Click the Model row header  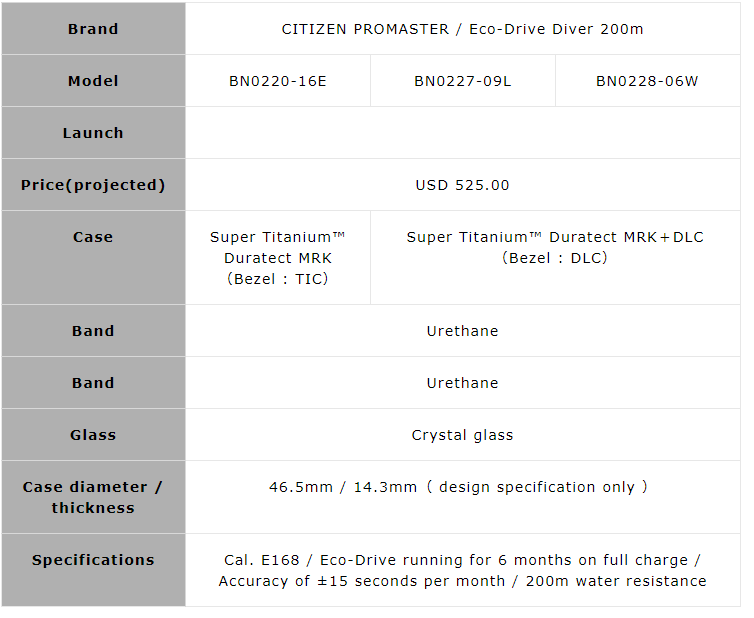(93, 81)
